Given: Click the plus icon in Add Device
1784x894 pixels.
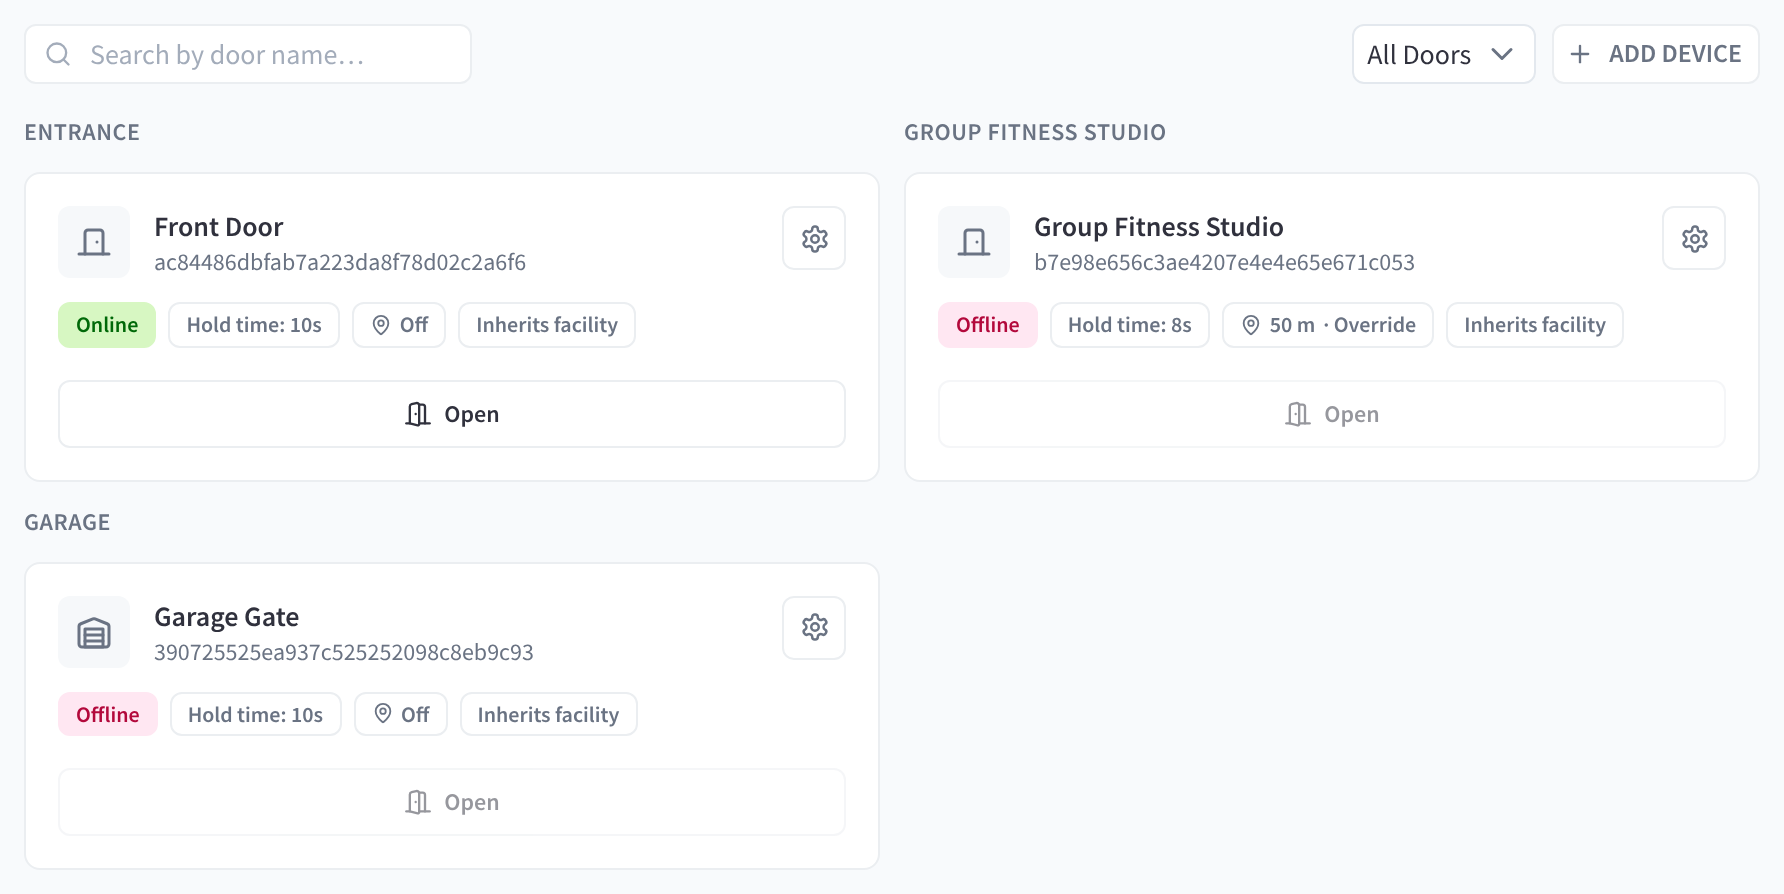Looking at the screenshot, I should [x=1580, y=54].
